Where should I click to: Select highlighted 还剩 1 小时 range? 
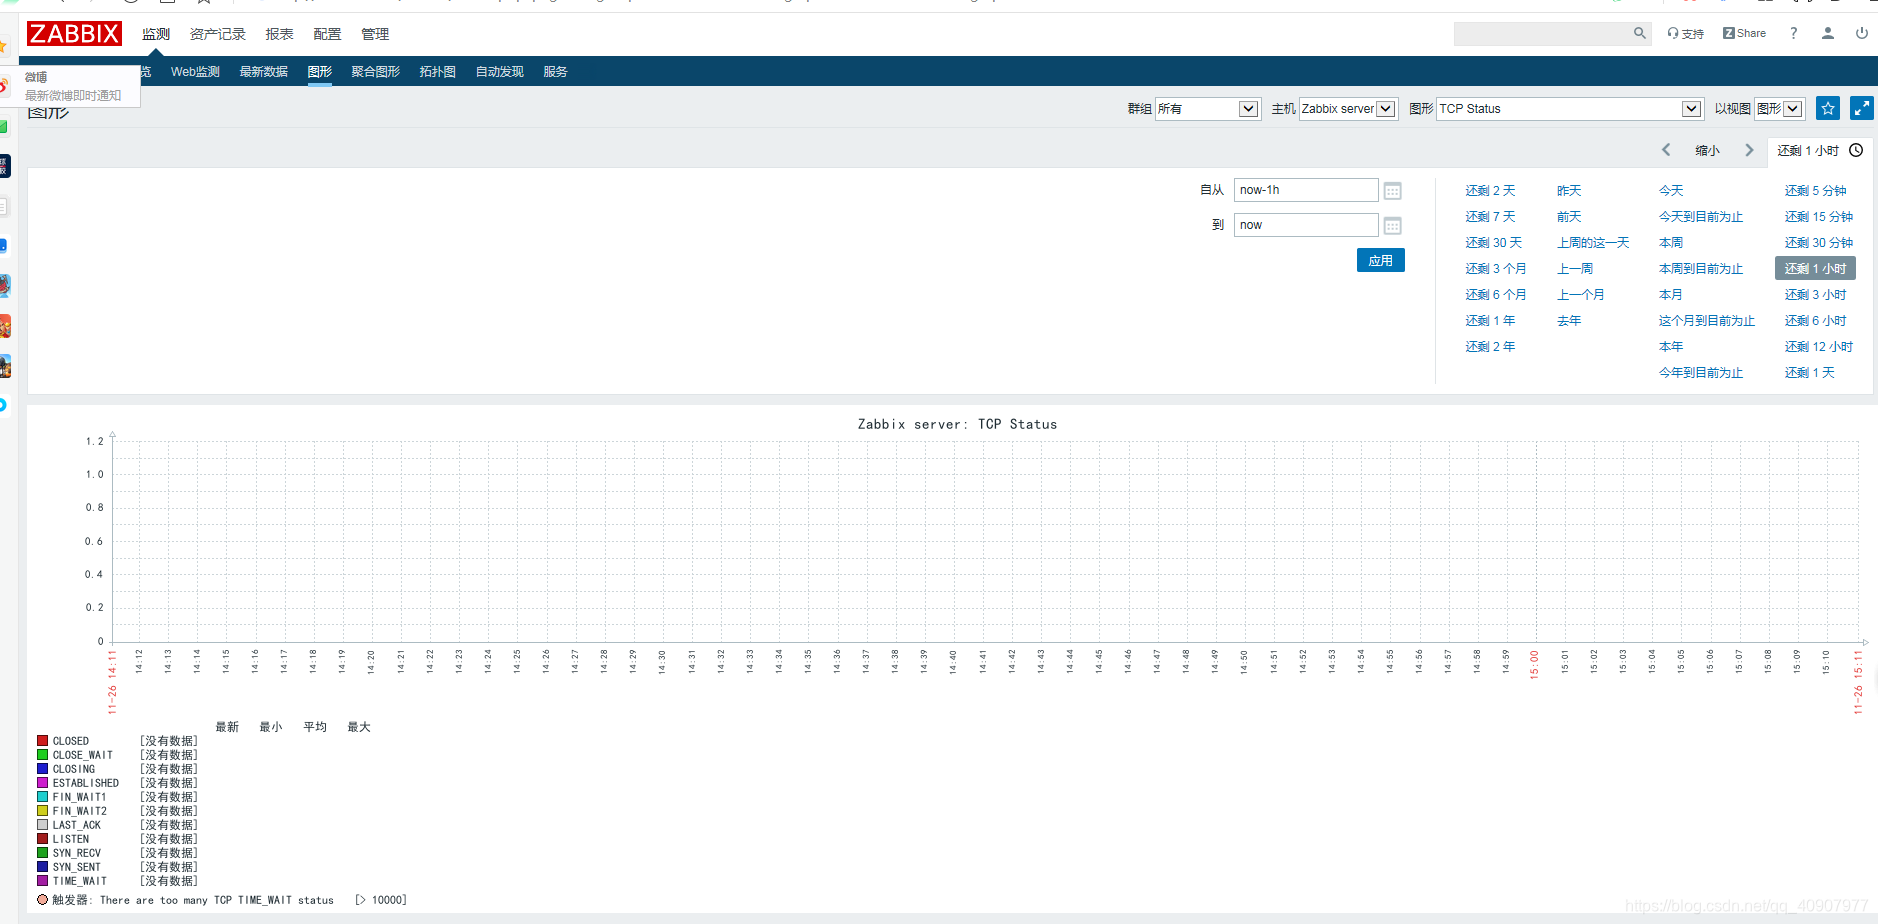pyautogui.click(x=1816, y=269)
